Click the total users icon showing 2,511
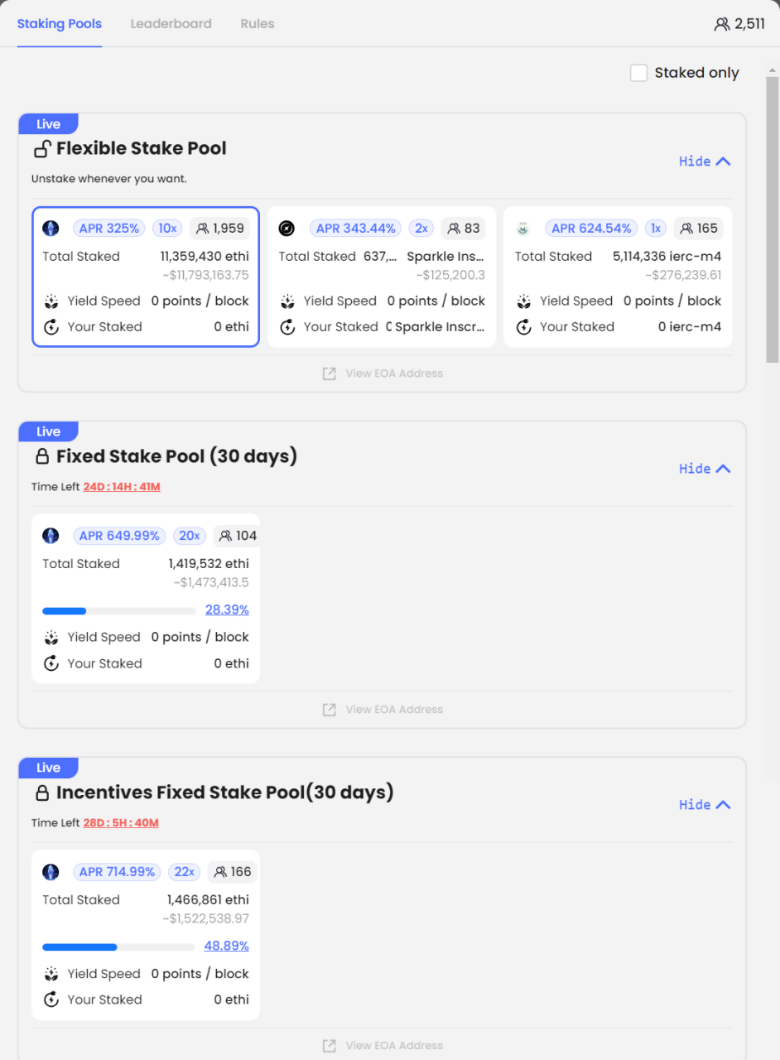Image resolution: width=780 pixels, height=1060 pixels. click(x=721, y=24)
